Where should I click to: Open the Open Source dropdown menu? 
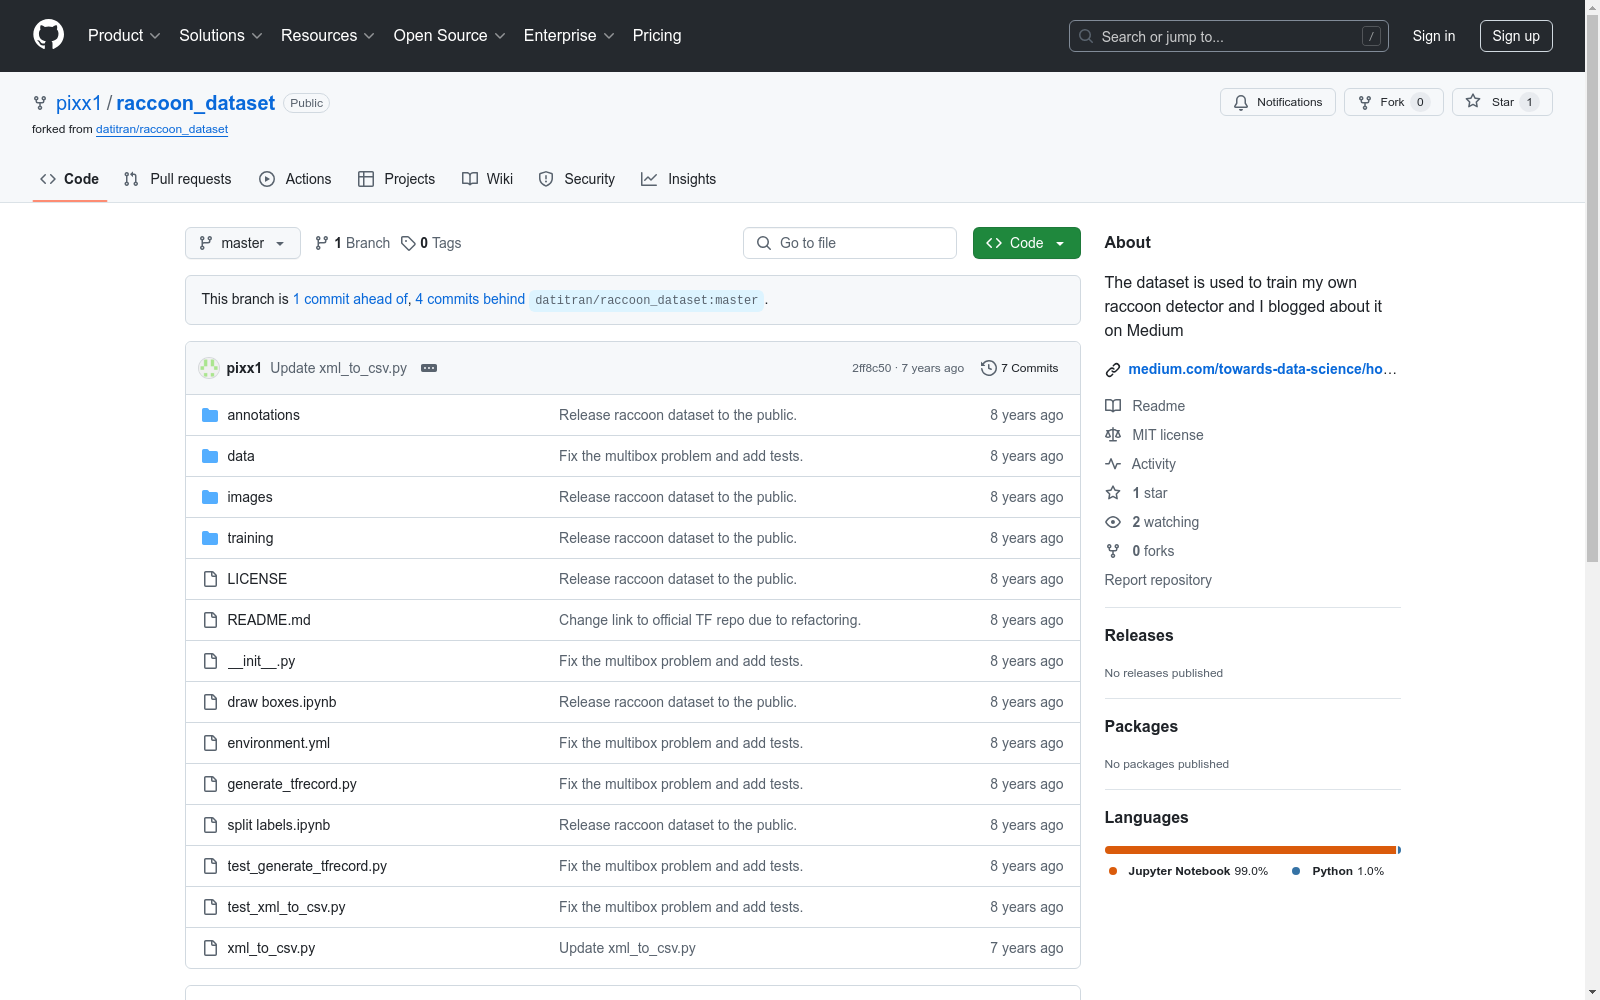pyautogui.click(x=450, y=35)
